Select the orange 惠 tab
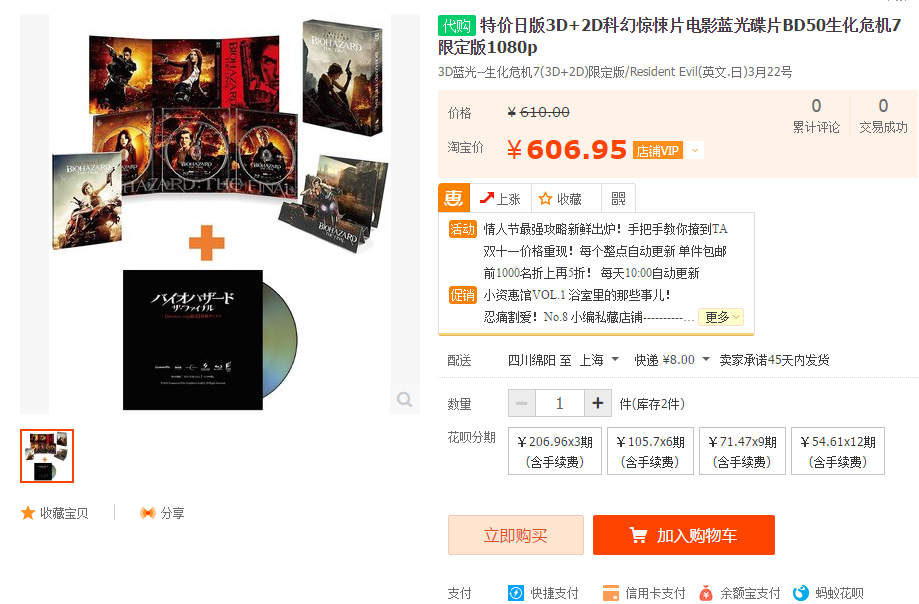Screen dimensions: 919x604 [454, 198]
